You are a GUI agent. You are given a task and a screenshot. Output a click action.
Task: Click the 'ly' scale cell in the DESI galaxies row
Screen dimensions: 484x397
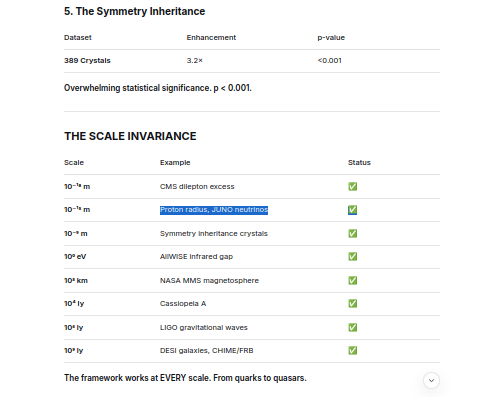[74, 351]
